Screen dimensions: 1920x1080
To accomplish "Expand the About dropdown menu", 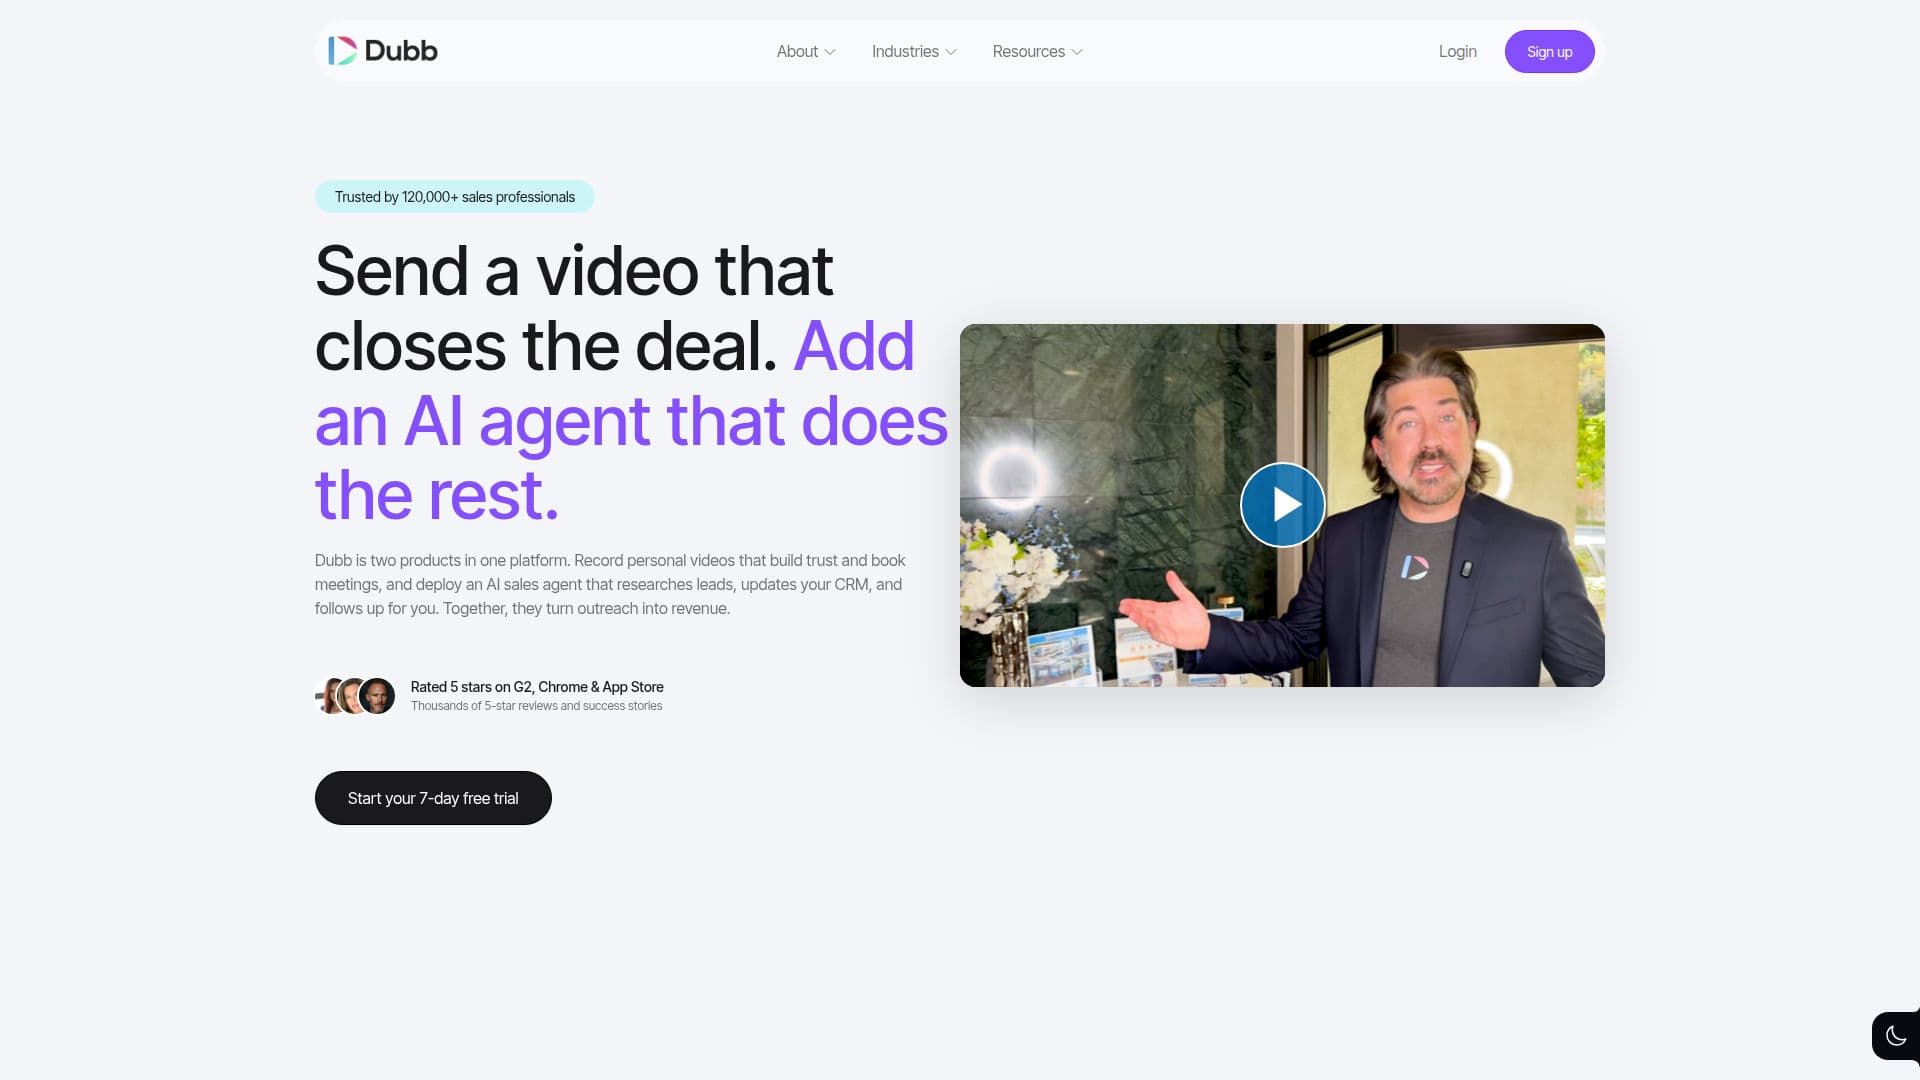I will [x=806, y=51].
